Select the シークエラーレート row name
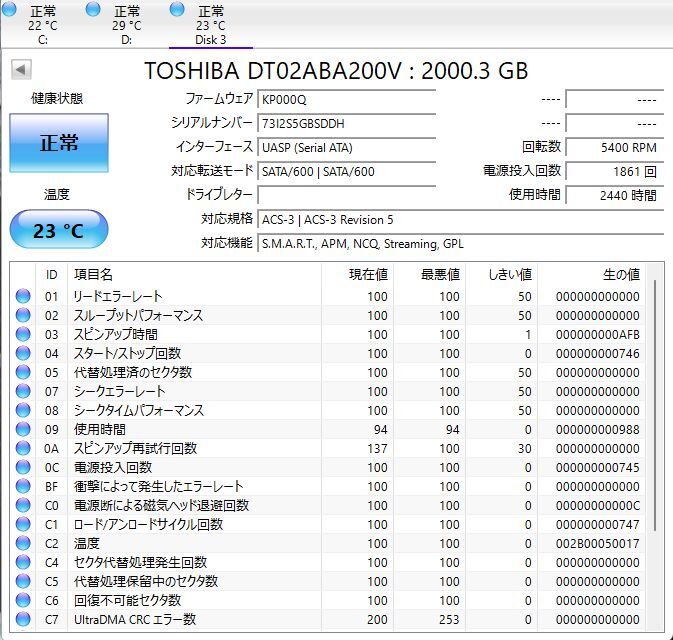This screenshot has width=673, height=640. tap(119, 391)
